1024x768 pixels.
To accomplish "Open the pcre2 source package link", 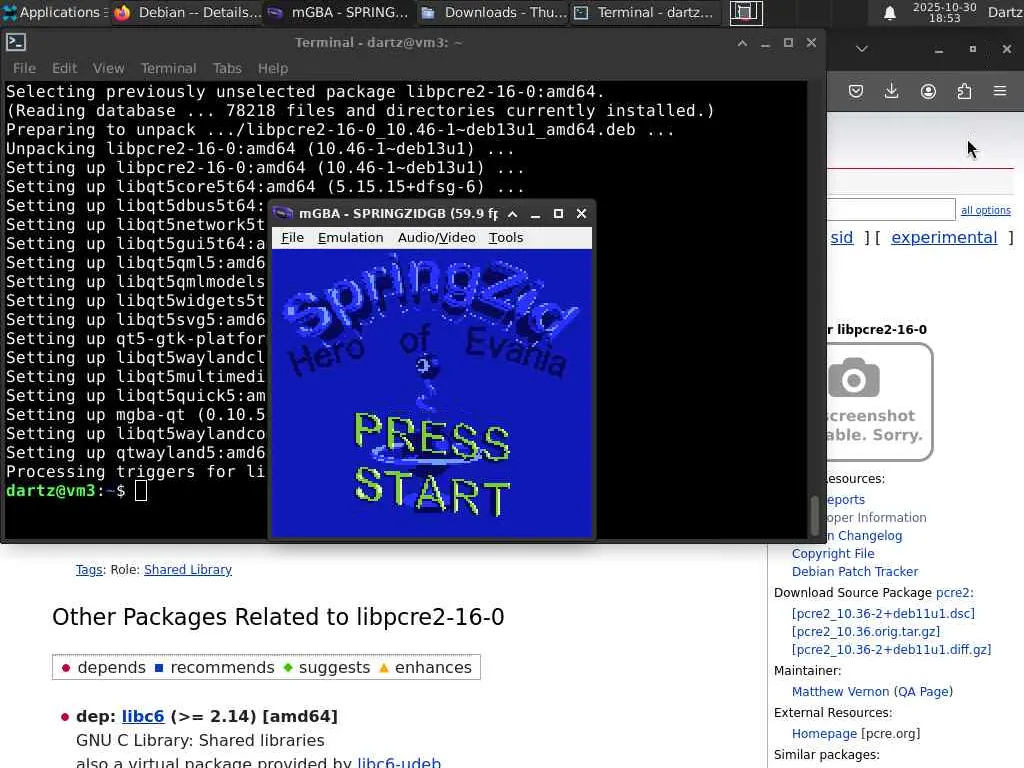I will point(952,593).
